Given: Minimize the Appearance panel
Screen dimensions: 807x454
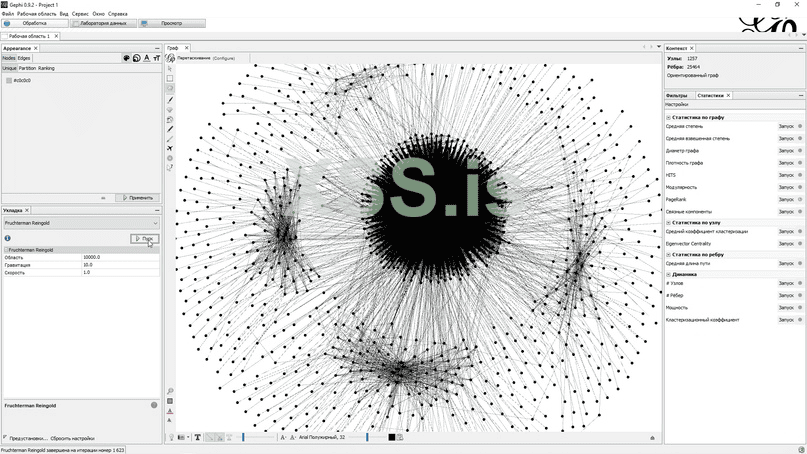Looking at the screenshot, I should pos(157,48).
